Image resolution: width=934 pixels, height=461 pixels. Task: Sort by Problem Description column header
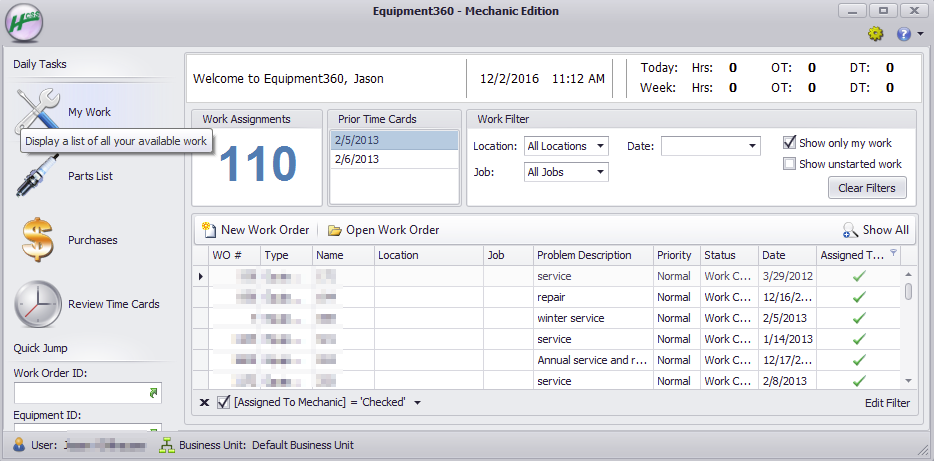click(593, 255)
